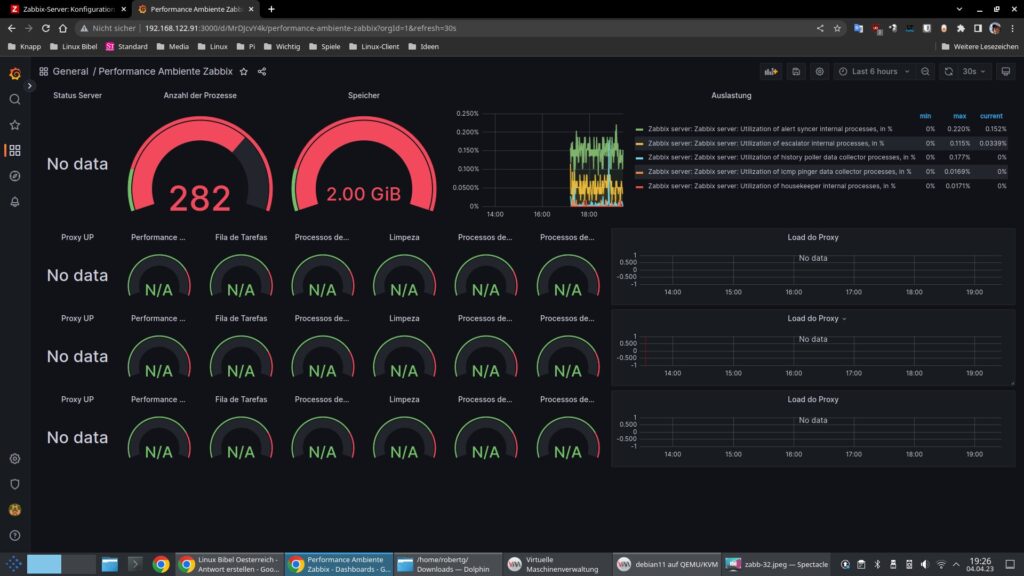Open the Knapp bookmark folder
The height and width of the screenshot is (576, 1024).
[x=24, y=46]
